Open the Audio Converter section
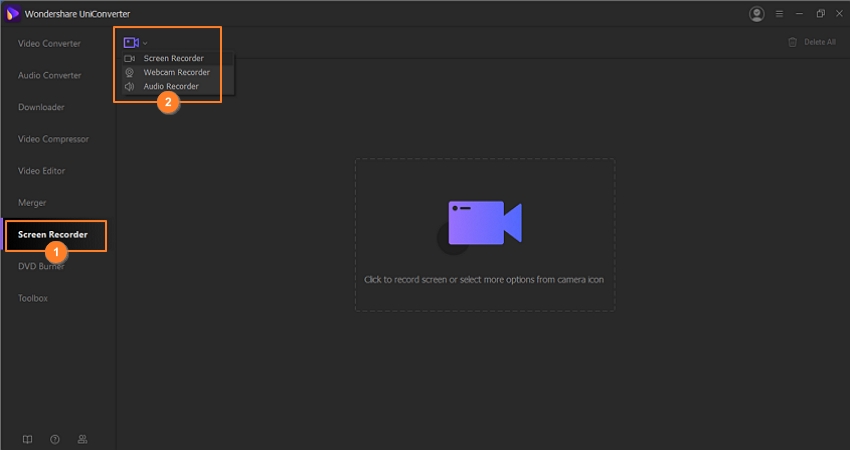Screen dimensions: 850x450 pos(49,75)
